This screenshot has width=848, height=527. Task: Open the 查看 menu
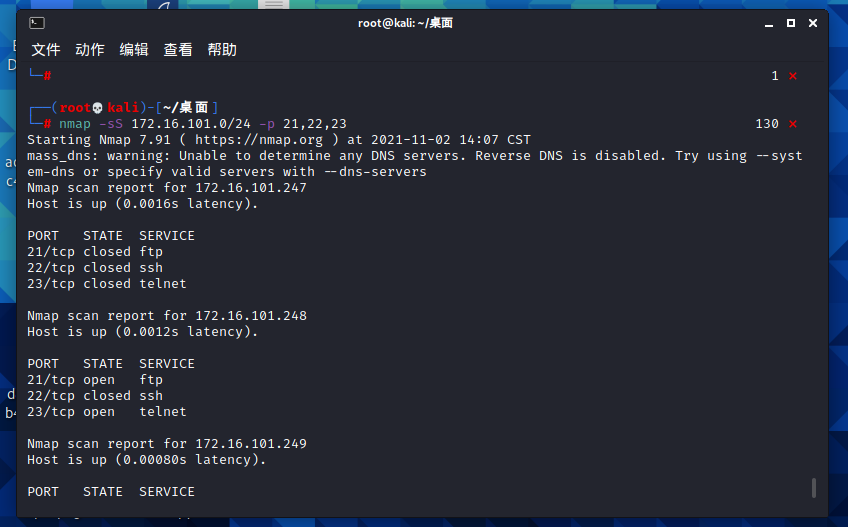(178, 50)
